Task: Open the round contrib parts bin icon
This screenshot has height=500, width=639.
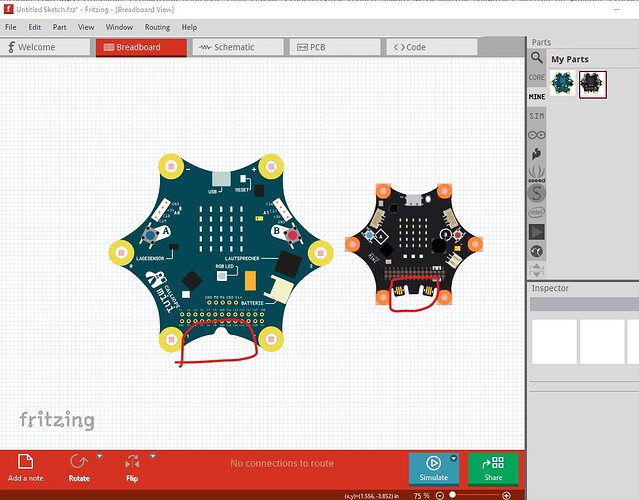Action: (x=537, y=251)
